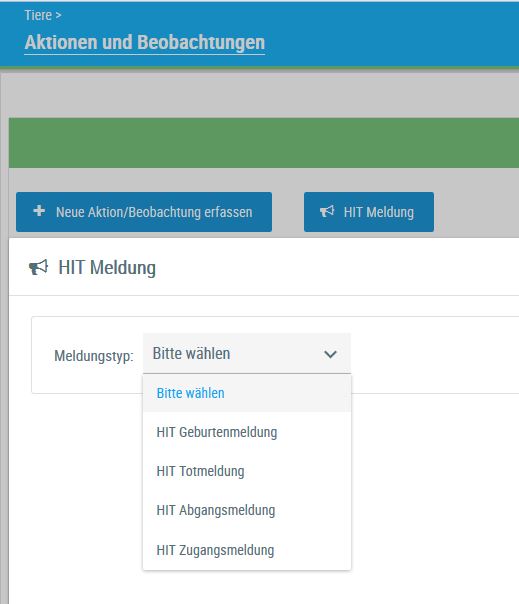Choose HIT Totmeldung from the list

(247, 471)
